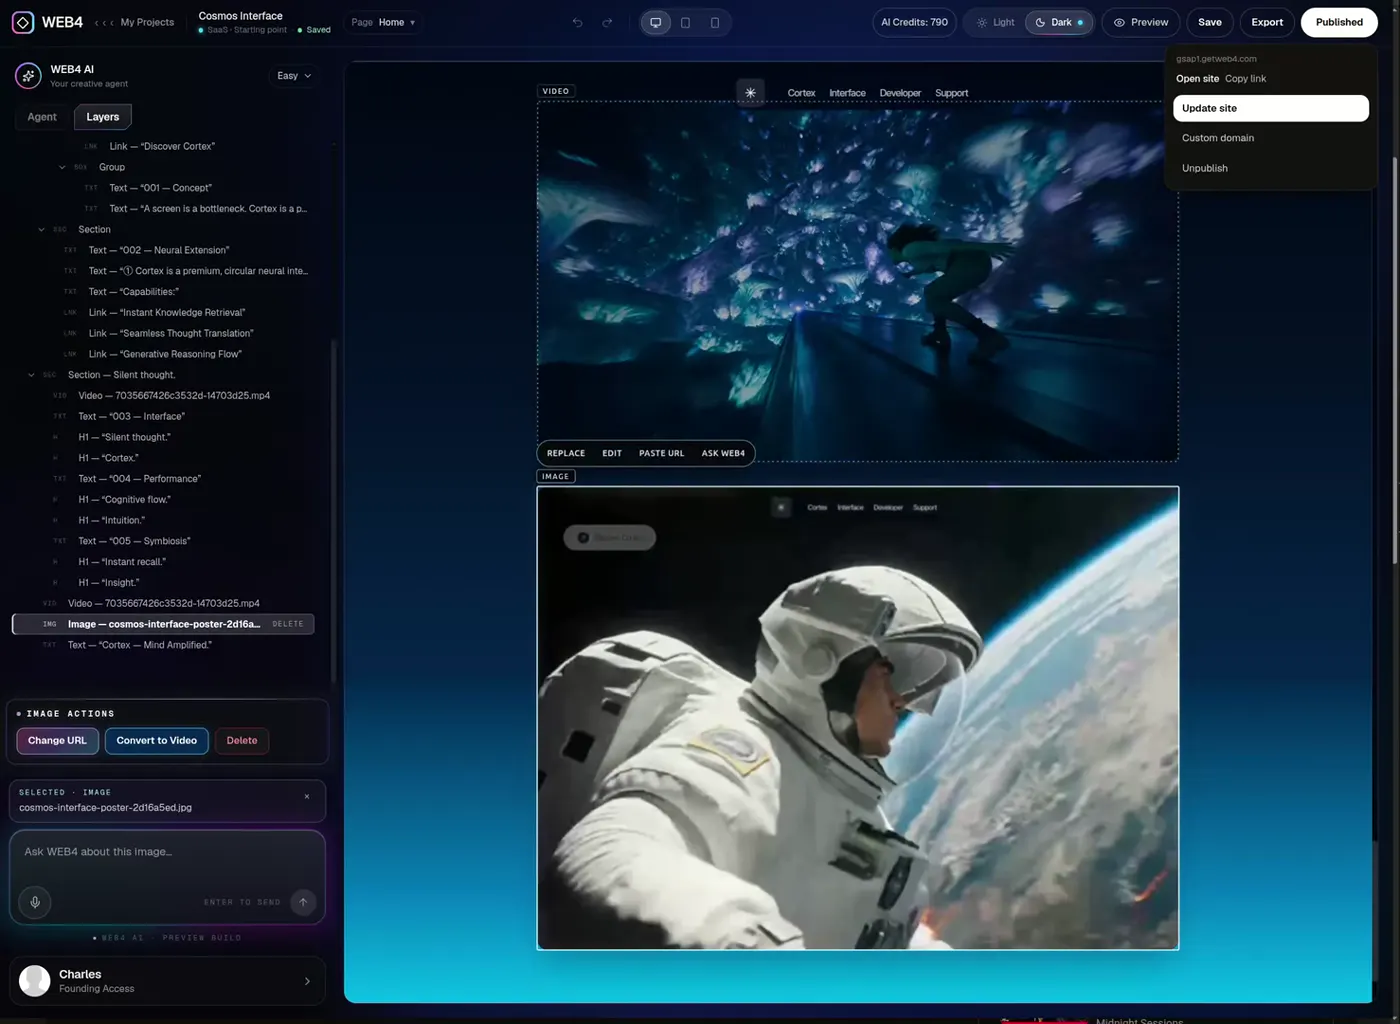Click Update site button
This screenshot has height=1024, width=1400.
coord(1271,108)
